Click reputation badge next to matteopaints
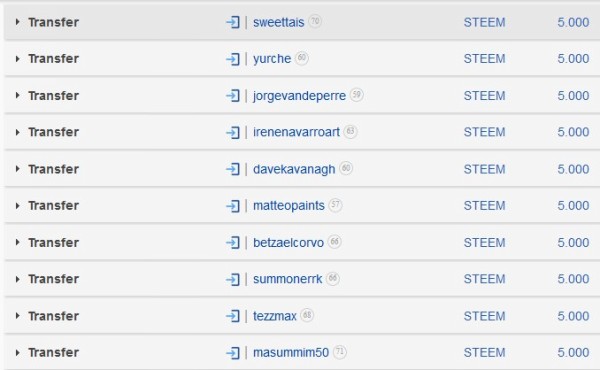 coord(335,205)
